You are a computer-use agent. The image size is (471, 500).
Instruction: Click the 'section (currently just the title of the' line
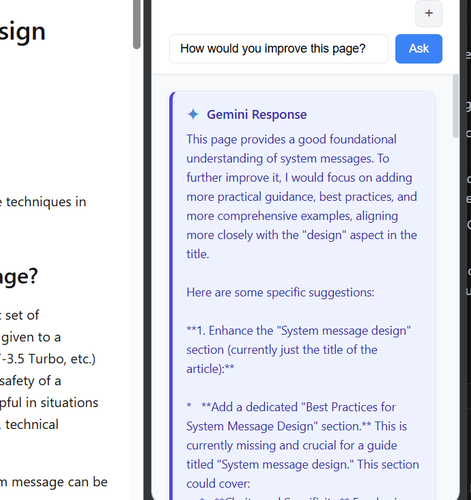pyautogui.click(x=282, y=350)
